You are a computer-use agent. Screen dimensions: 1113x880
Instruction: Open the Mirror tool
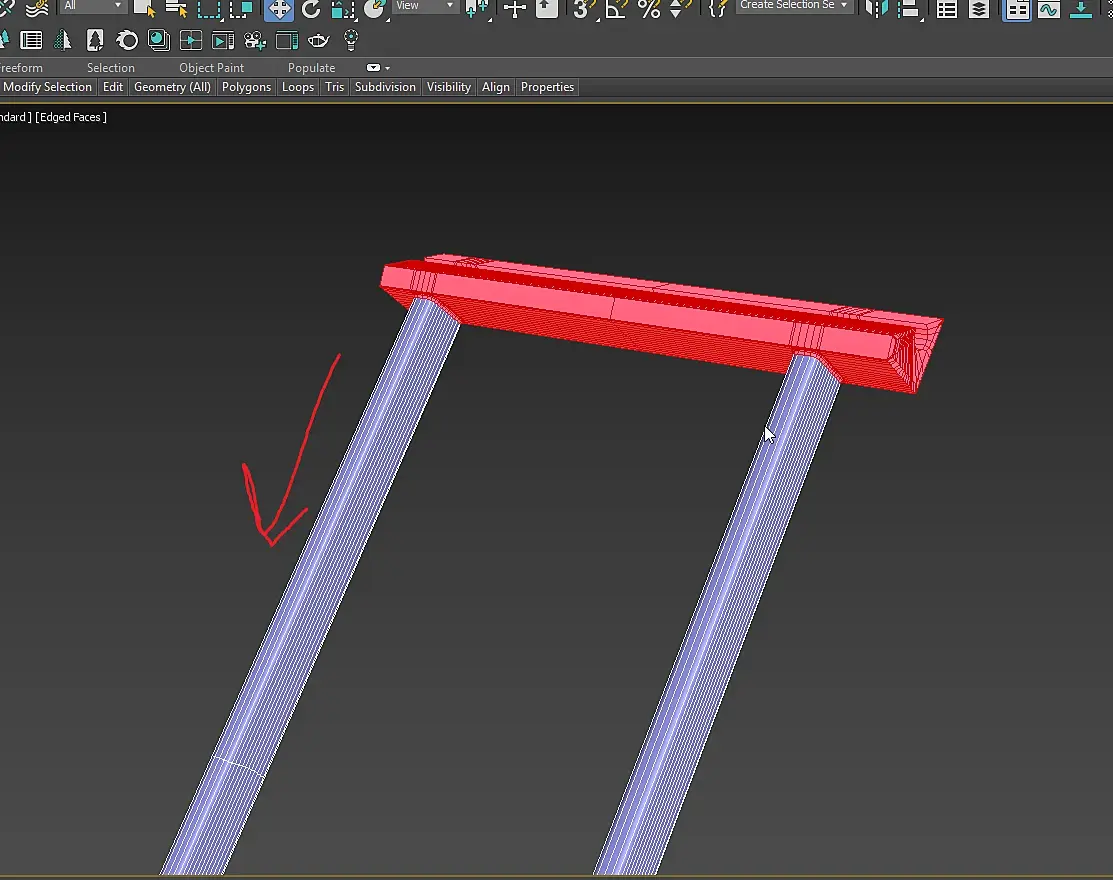[877, 9]
